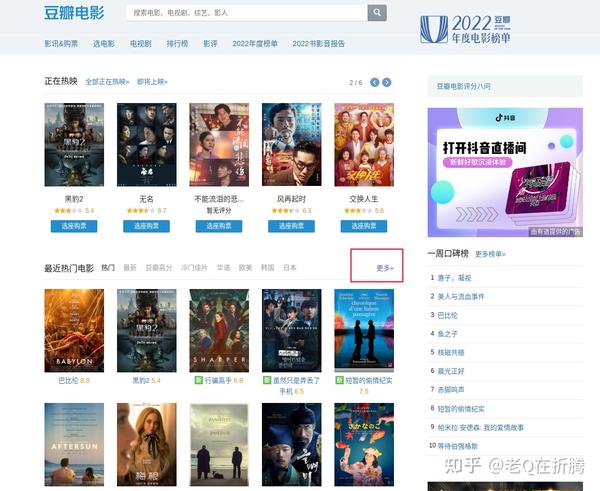Screen dimensions: 600x491
Task: Click 选座购票 button under 无名
Action: pyautogui.click(x=147, y=226)
